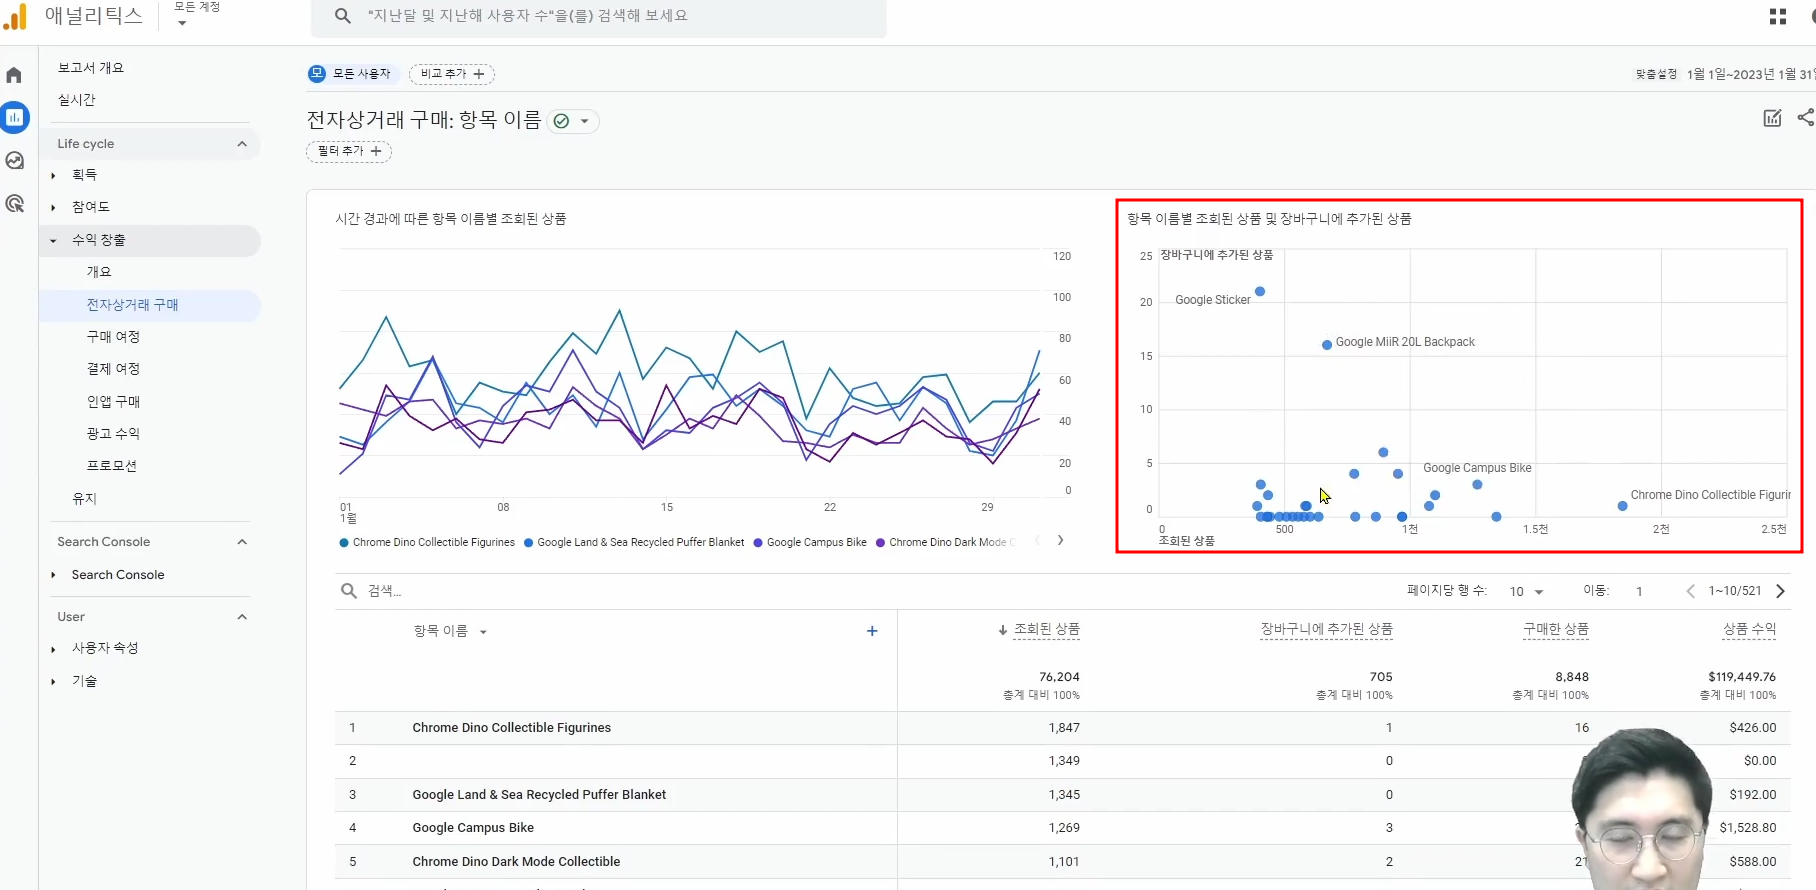Open Checkout journey menu item
The image size is (1816, 890).
[x=113, y=369]
